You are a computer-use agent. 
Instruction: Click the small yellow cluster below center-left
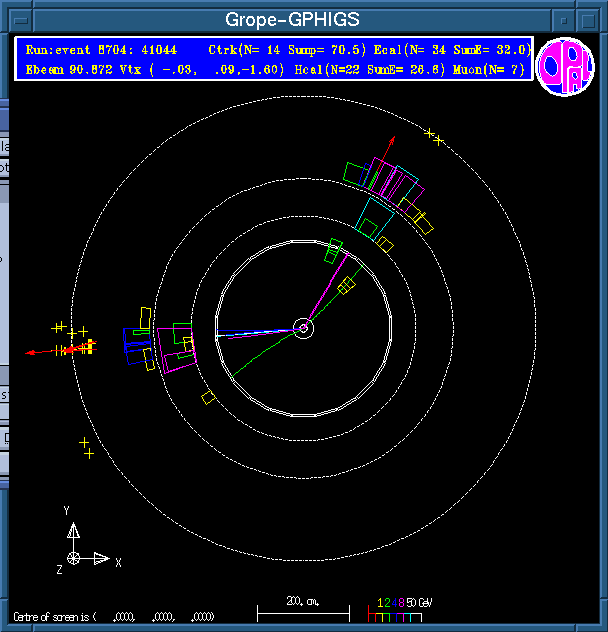[x=208, y=398]
